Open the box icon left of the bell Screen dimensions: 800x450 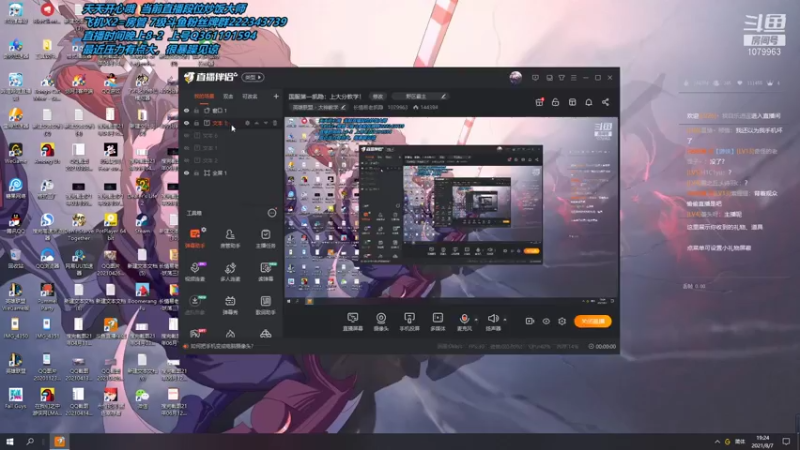pyautogui.click(x=572, y=102)
